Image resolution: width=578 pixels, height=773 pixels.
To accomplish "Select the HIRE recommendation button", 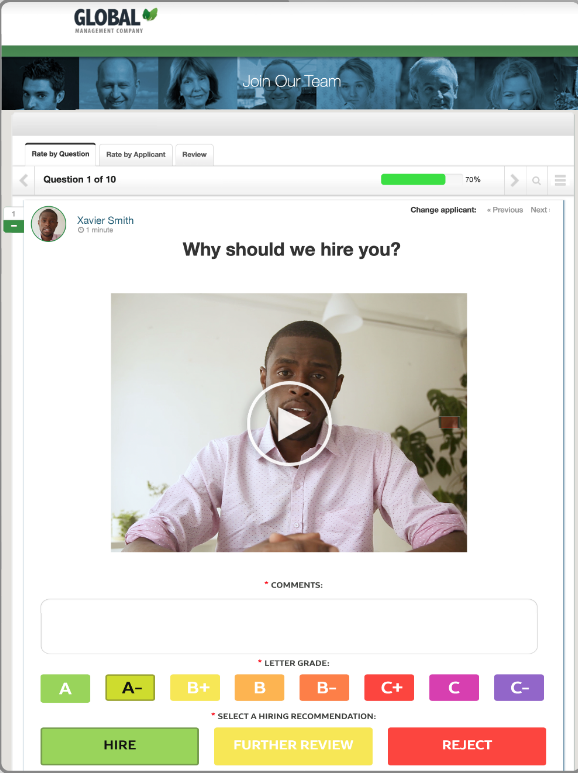I will pos(120,745).
